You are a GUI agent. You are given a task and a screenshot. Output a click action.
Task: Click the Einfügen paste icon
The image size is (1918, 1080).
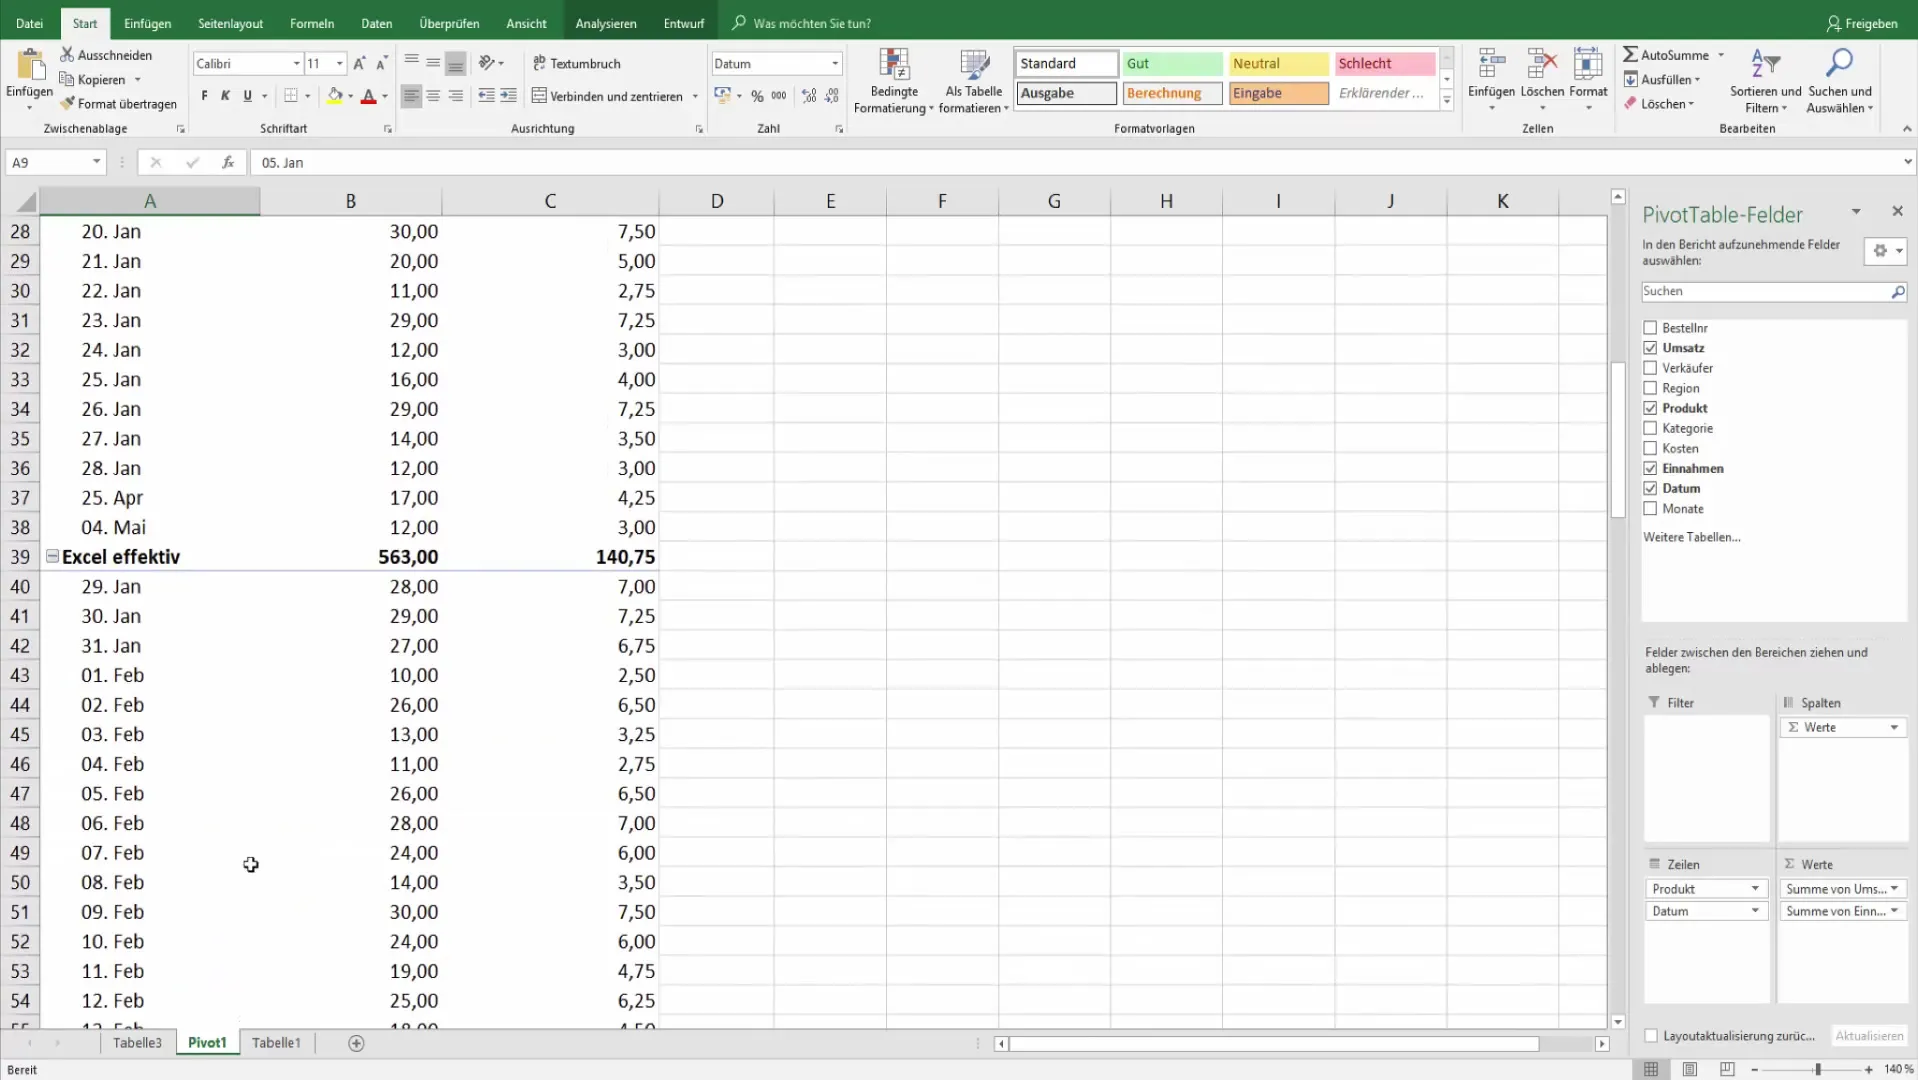point(30,65)
